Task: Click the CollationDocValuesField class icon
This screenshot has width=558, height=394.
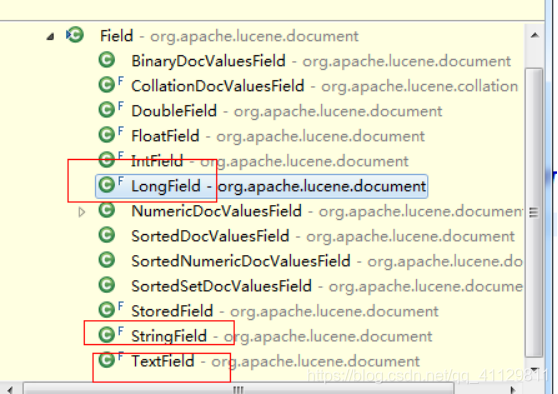Action: point(107,85)
